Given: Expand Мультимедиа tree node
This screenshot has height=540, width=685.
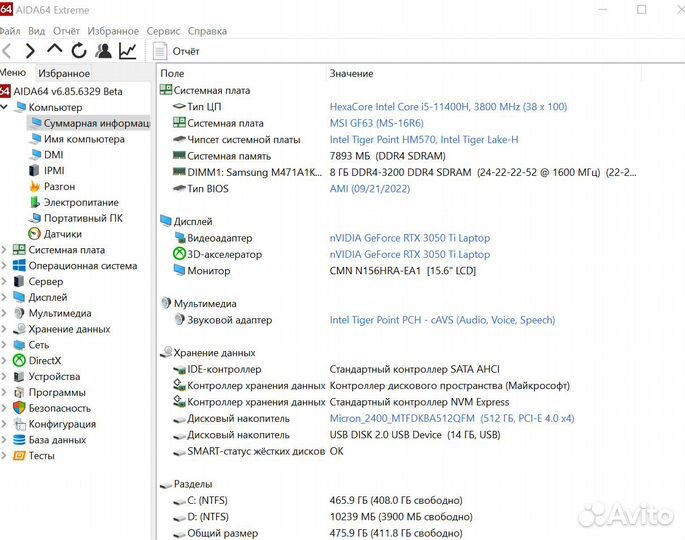Looking at the screenshot, I should pyautogui.click(x=4, y=313).
